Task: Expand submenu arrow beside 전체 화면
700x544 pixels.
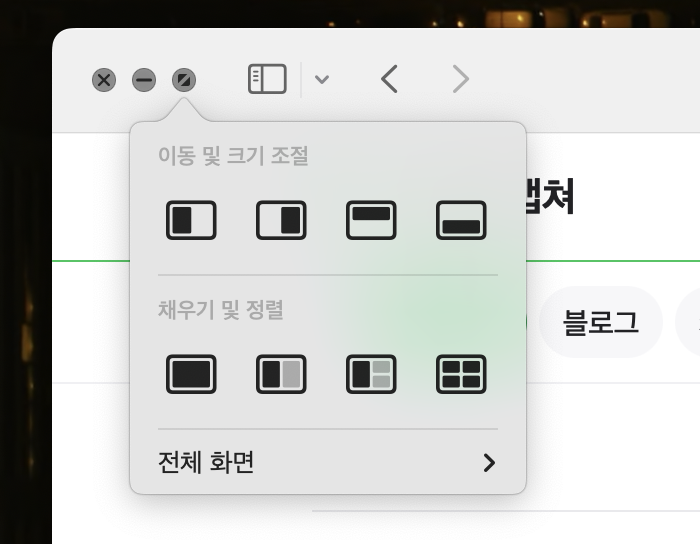Action: 489,462
